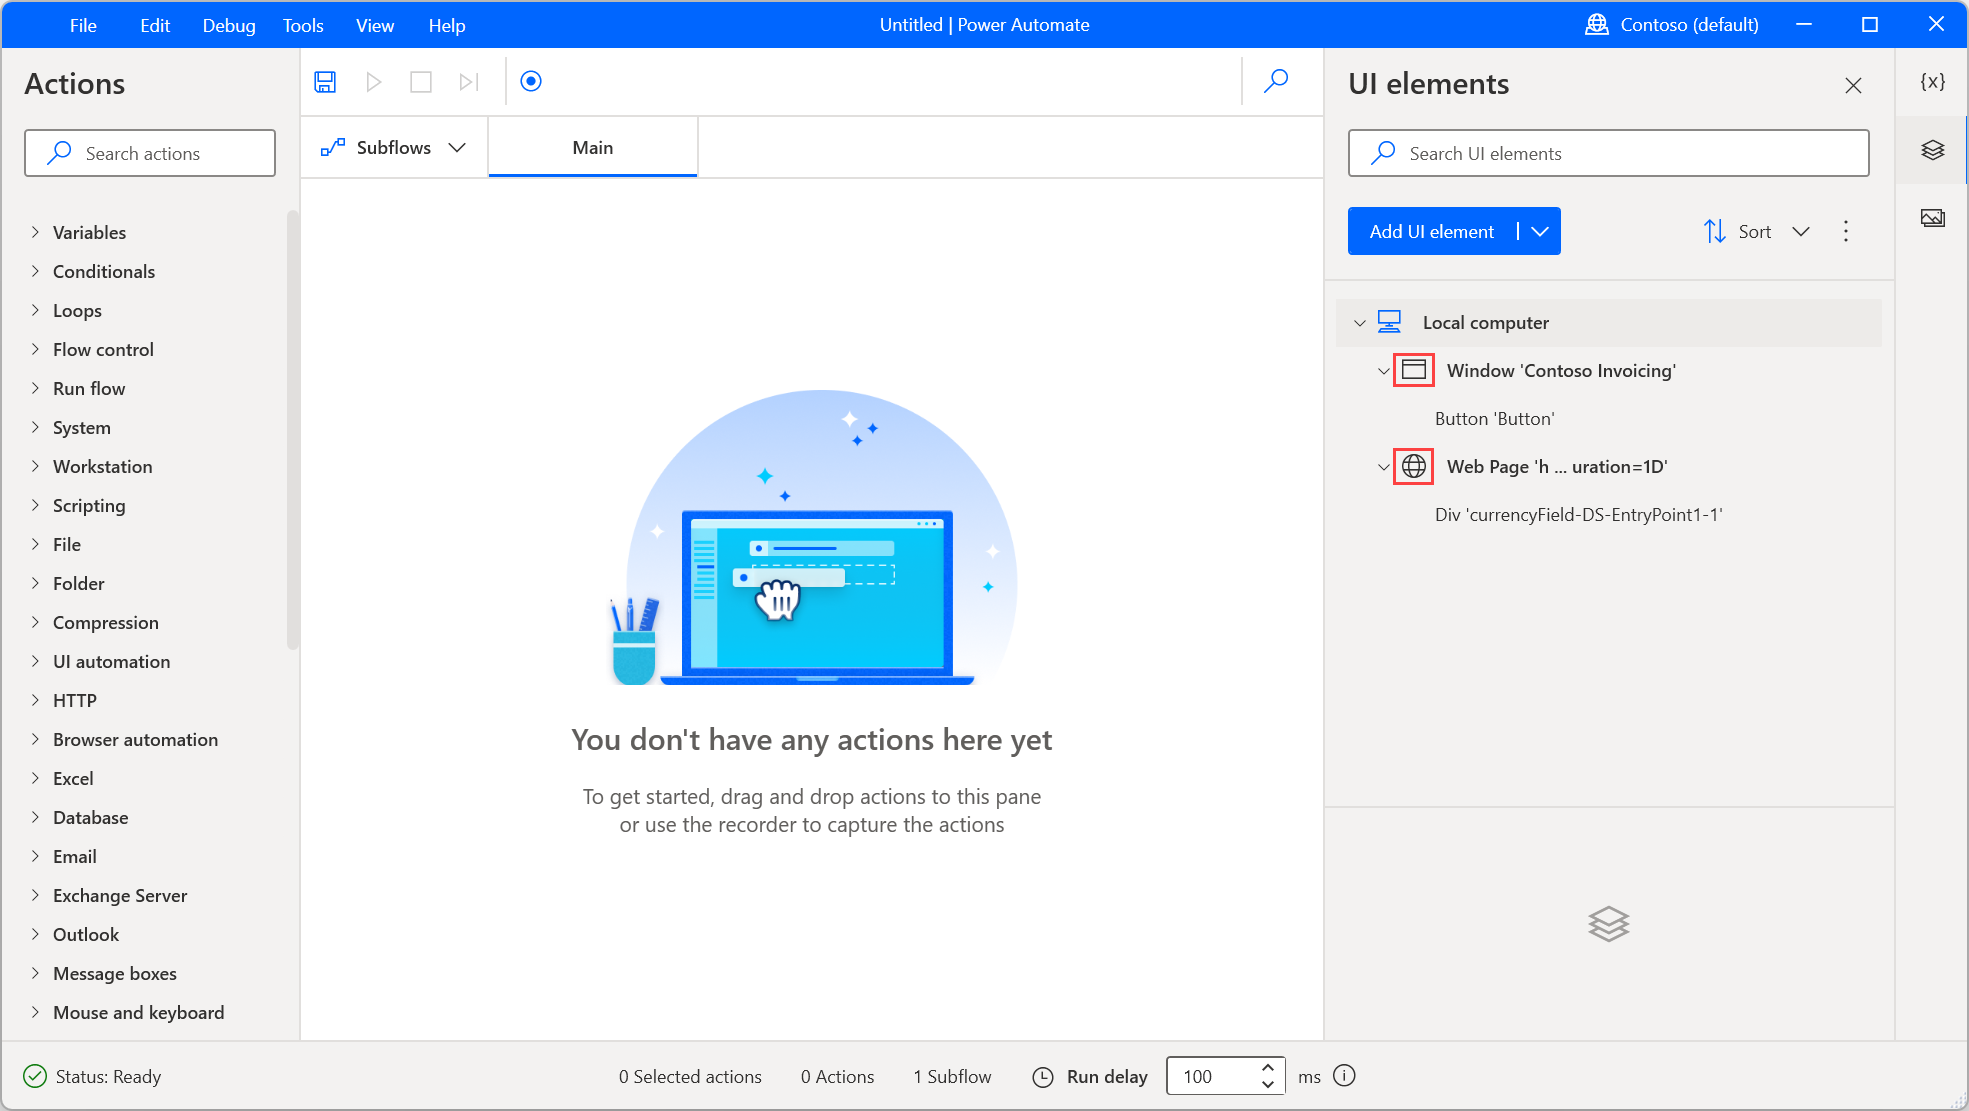Screen dimensions: 1969x1111
Task: Click the Add UI element button
Action: point(1431,231)
